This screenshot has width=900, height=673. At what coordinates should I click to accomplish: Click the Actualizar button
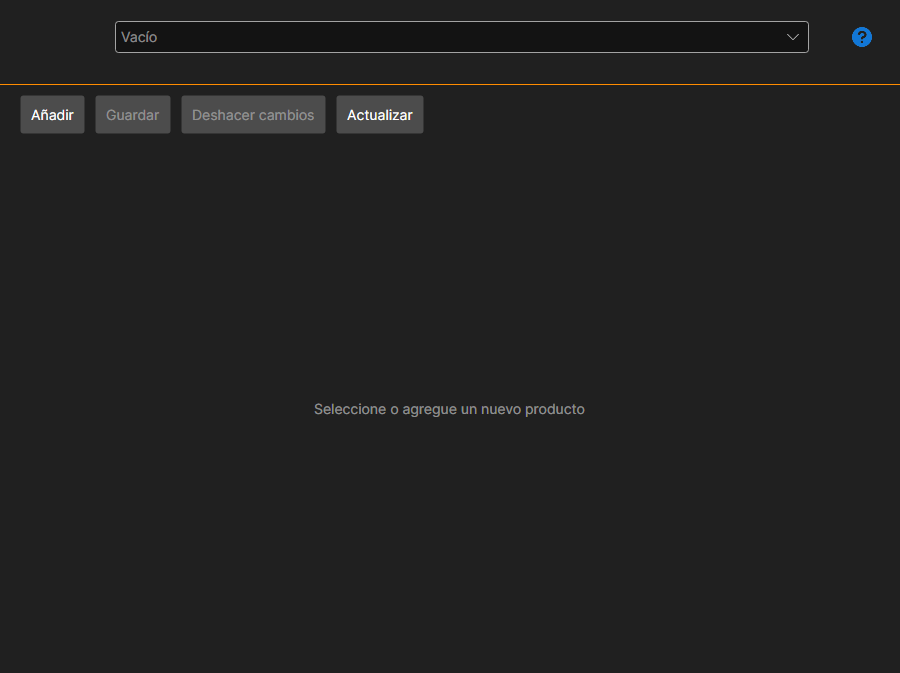point(380,115)
